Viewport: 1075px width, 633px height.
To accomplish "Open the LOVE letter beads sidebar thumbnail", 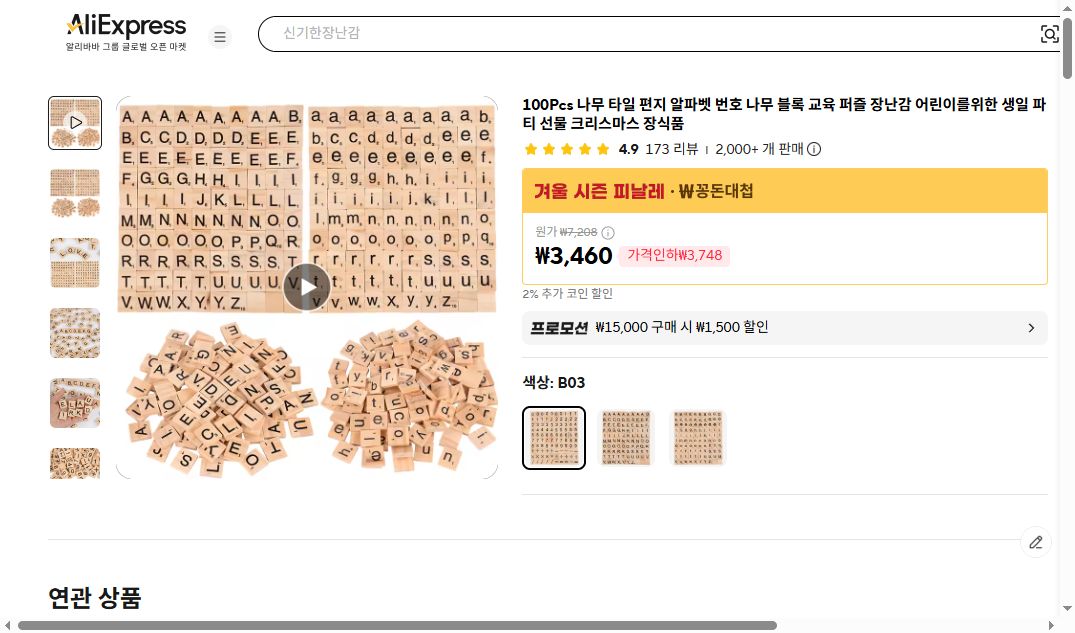I will click(74, 263).
